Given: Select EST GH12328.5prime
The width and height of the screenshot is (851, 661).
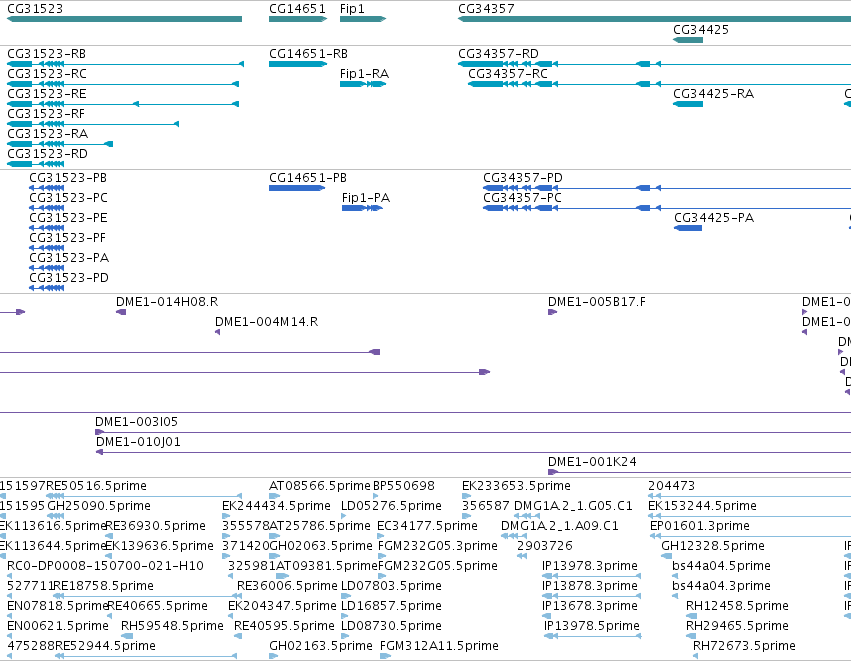Looking at the screenshot, I should (x=666, y=556).
